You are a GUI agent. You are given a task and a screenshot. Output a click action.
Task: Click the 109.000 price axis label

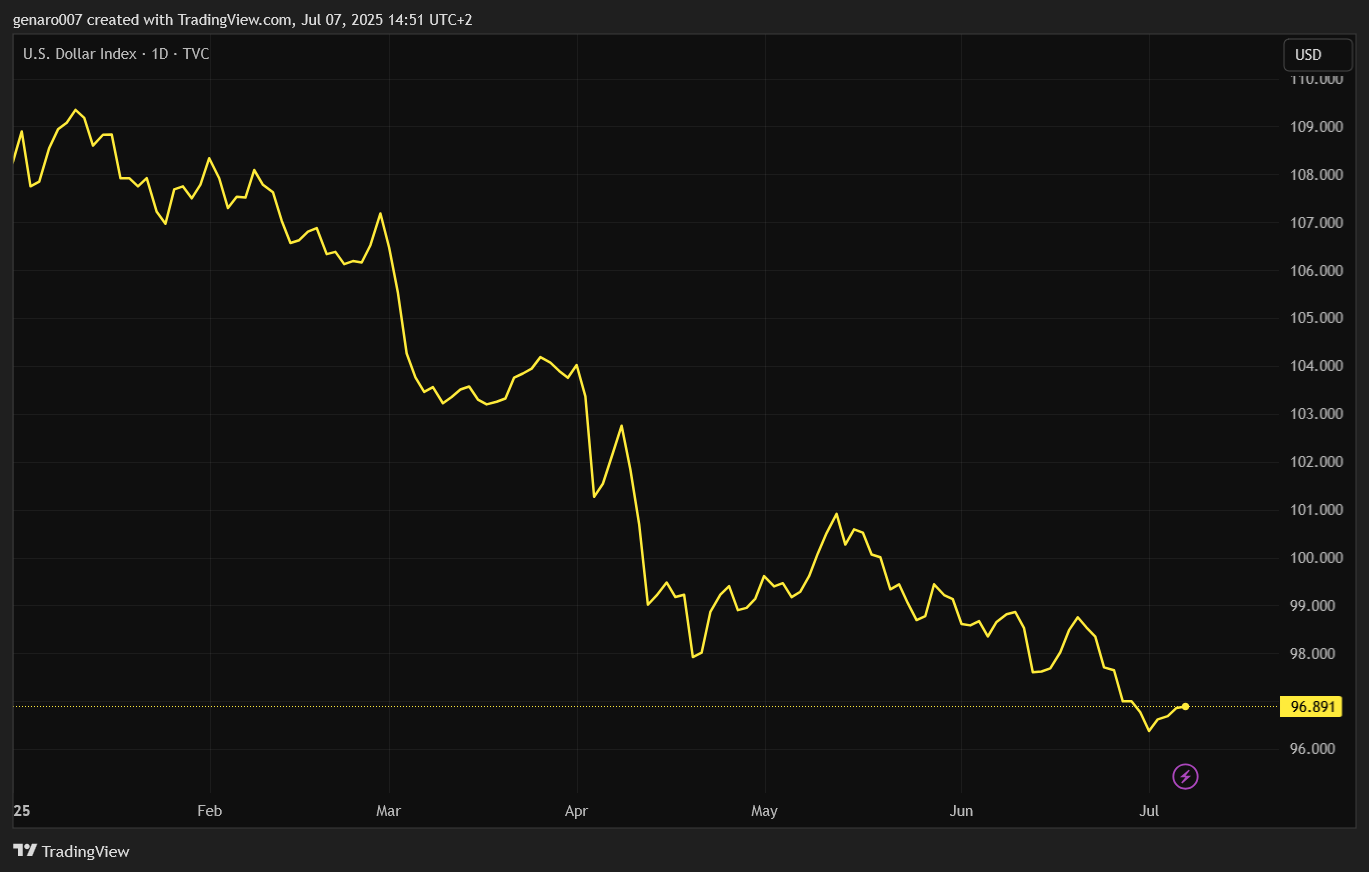pos(1316,127)
